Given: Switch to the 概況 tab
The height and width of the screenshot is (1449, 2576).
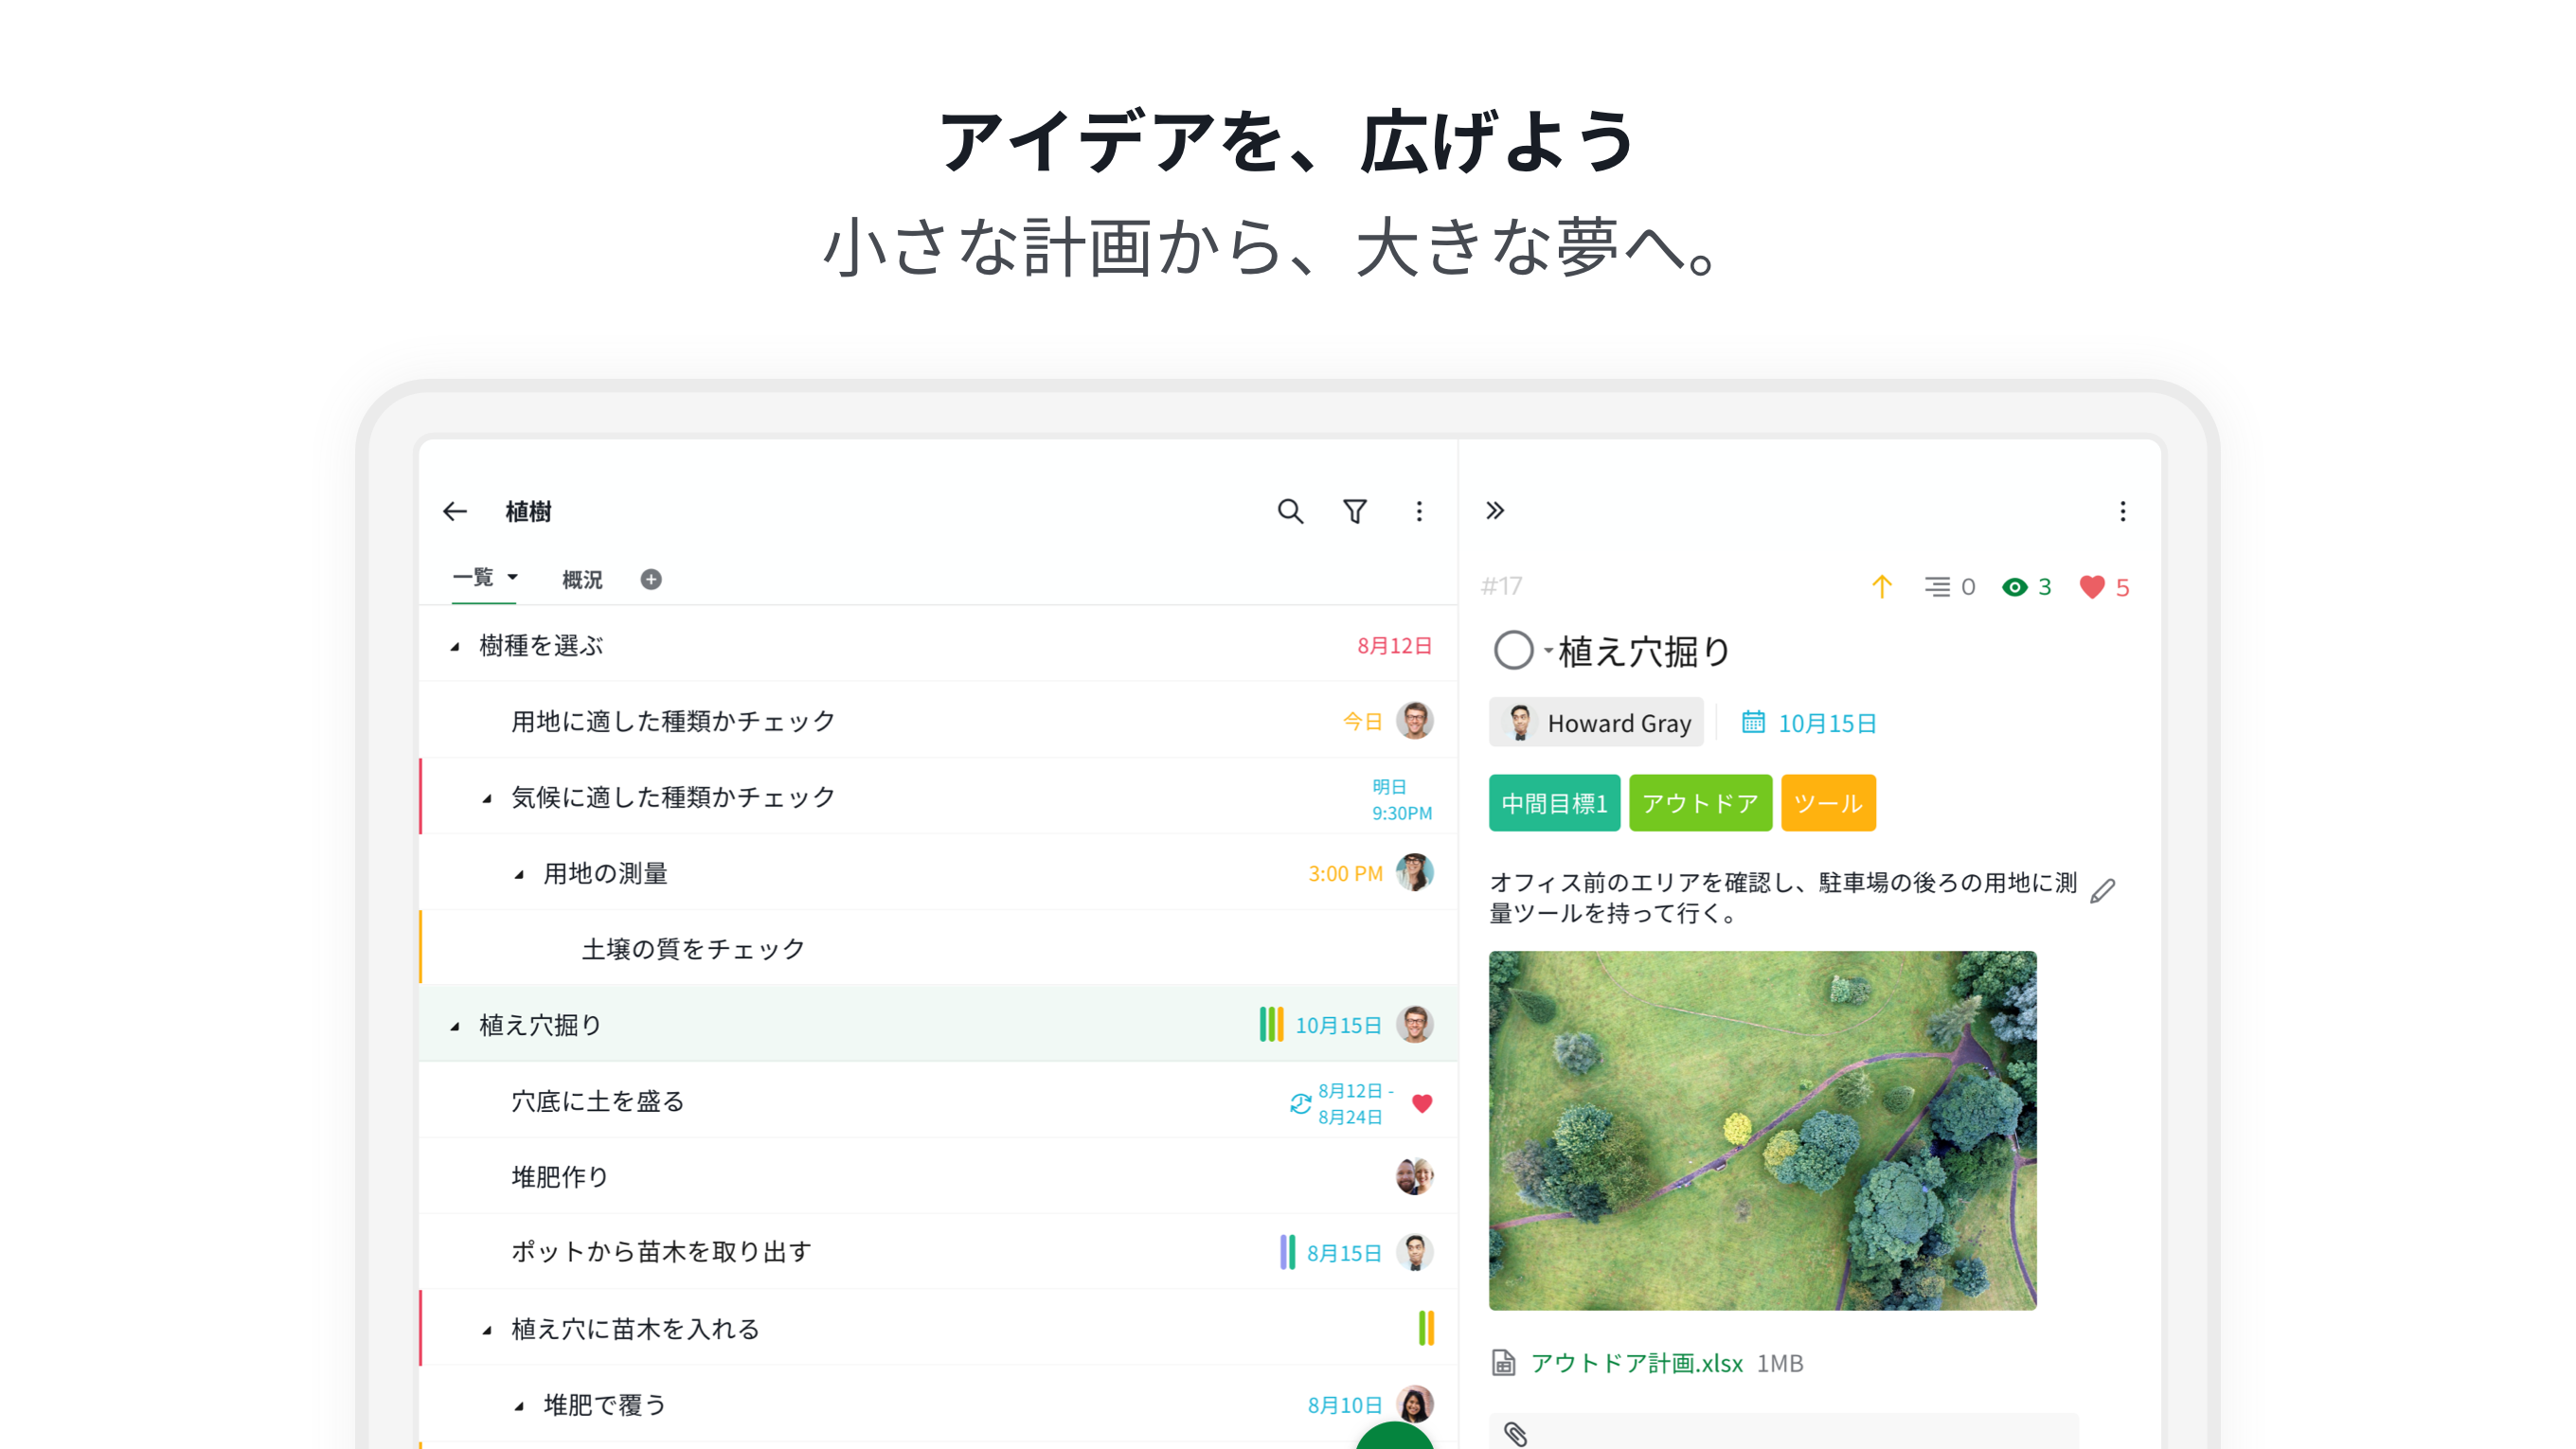Looking at the screenshot, I should click(x=582, y=579).
